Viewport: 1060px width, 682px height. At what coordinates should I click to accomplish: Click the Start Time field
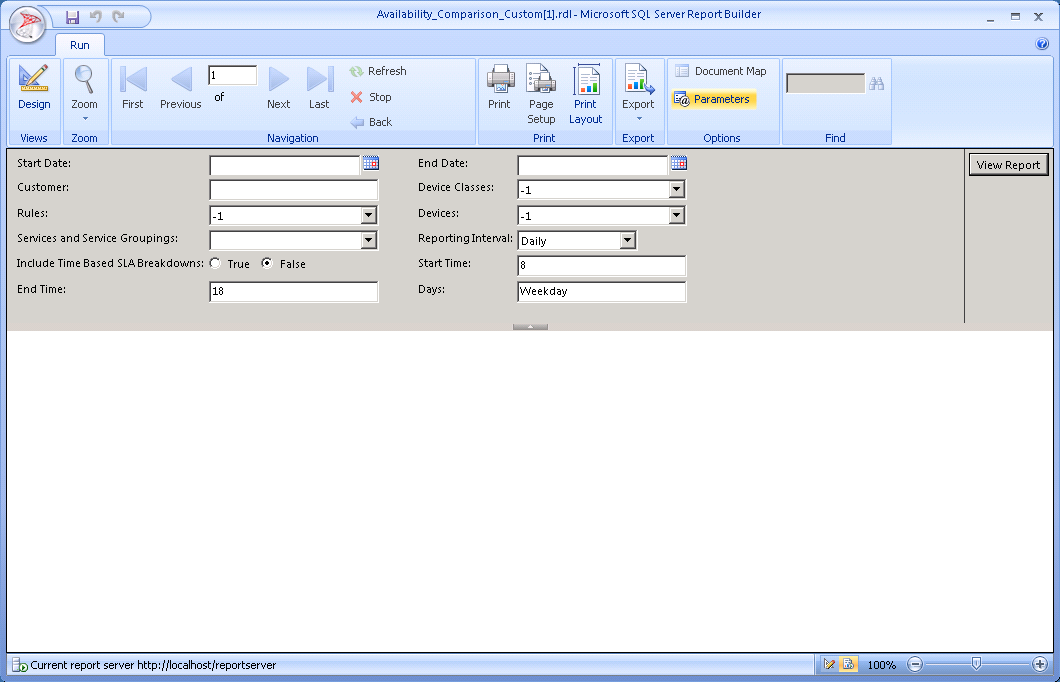pyautogui.click(x=602, y=266)
